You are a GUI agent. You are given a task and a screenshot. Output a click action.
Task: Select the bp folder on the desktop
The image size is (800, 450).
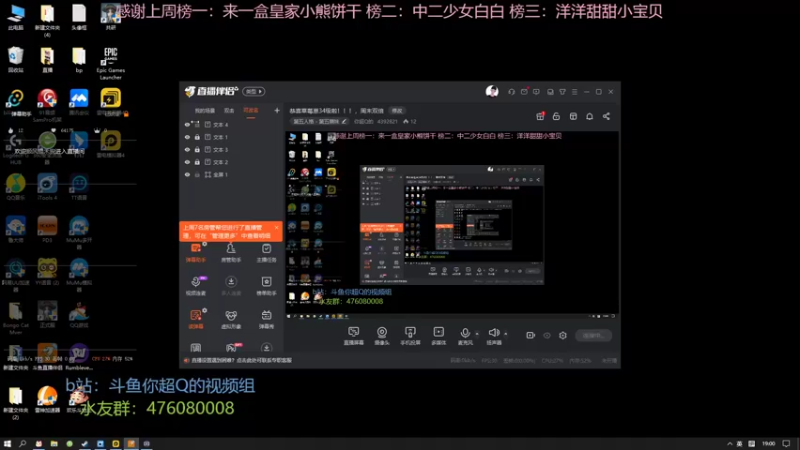click(79, 60)
